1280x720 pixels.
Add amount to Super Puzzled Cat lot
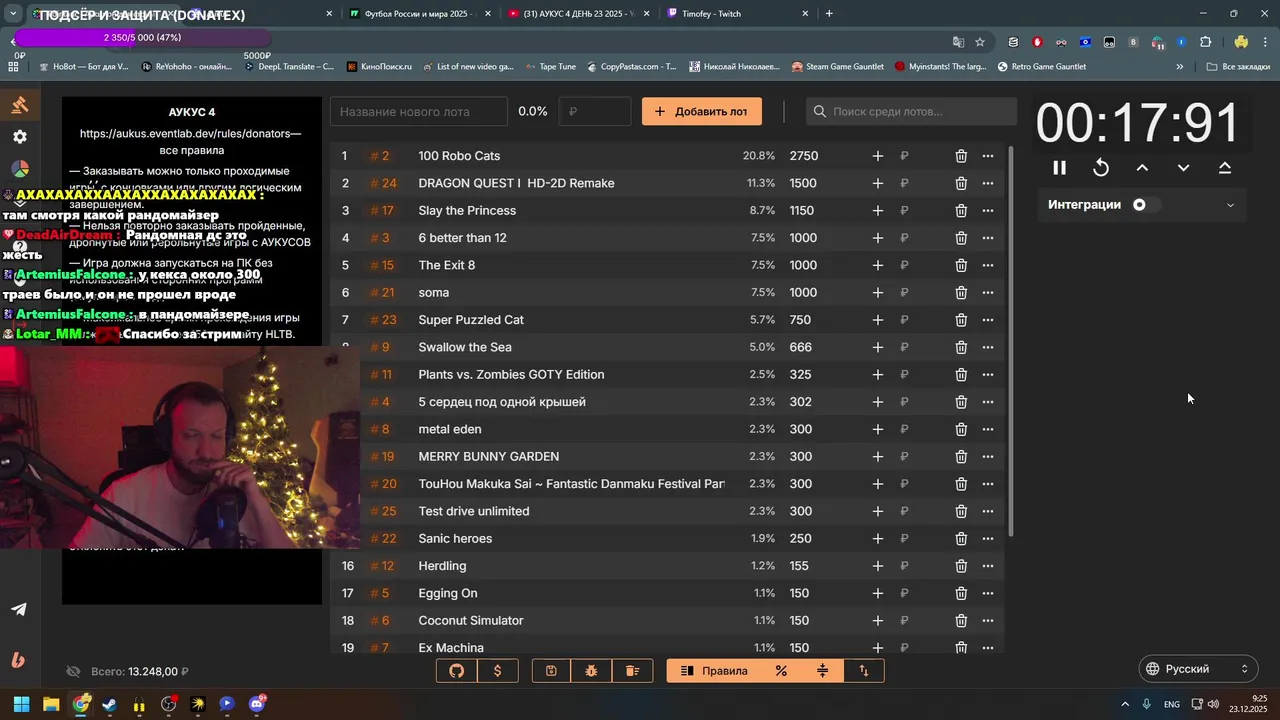[877, 320]
